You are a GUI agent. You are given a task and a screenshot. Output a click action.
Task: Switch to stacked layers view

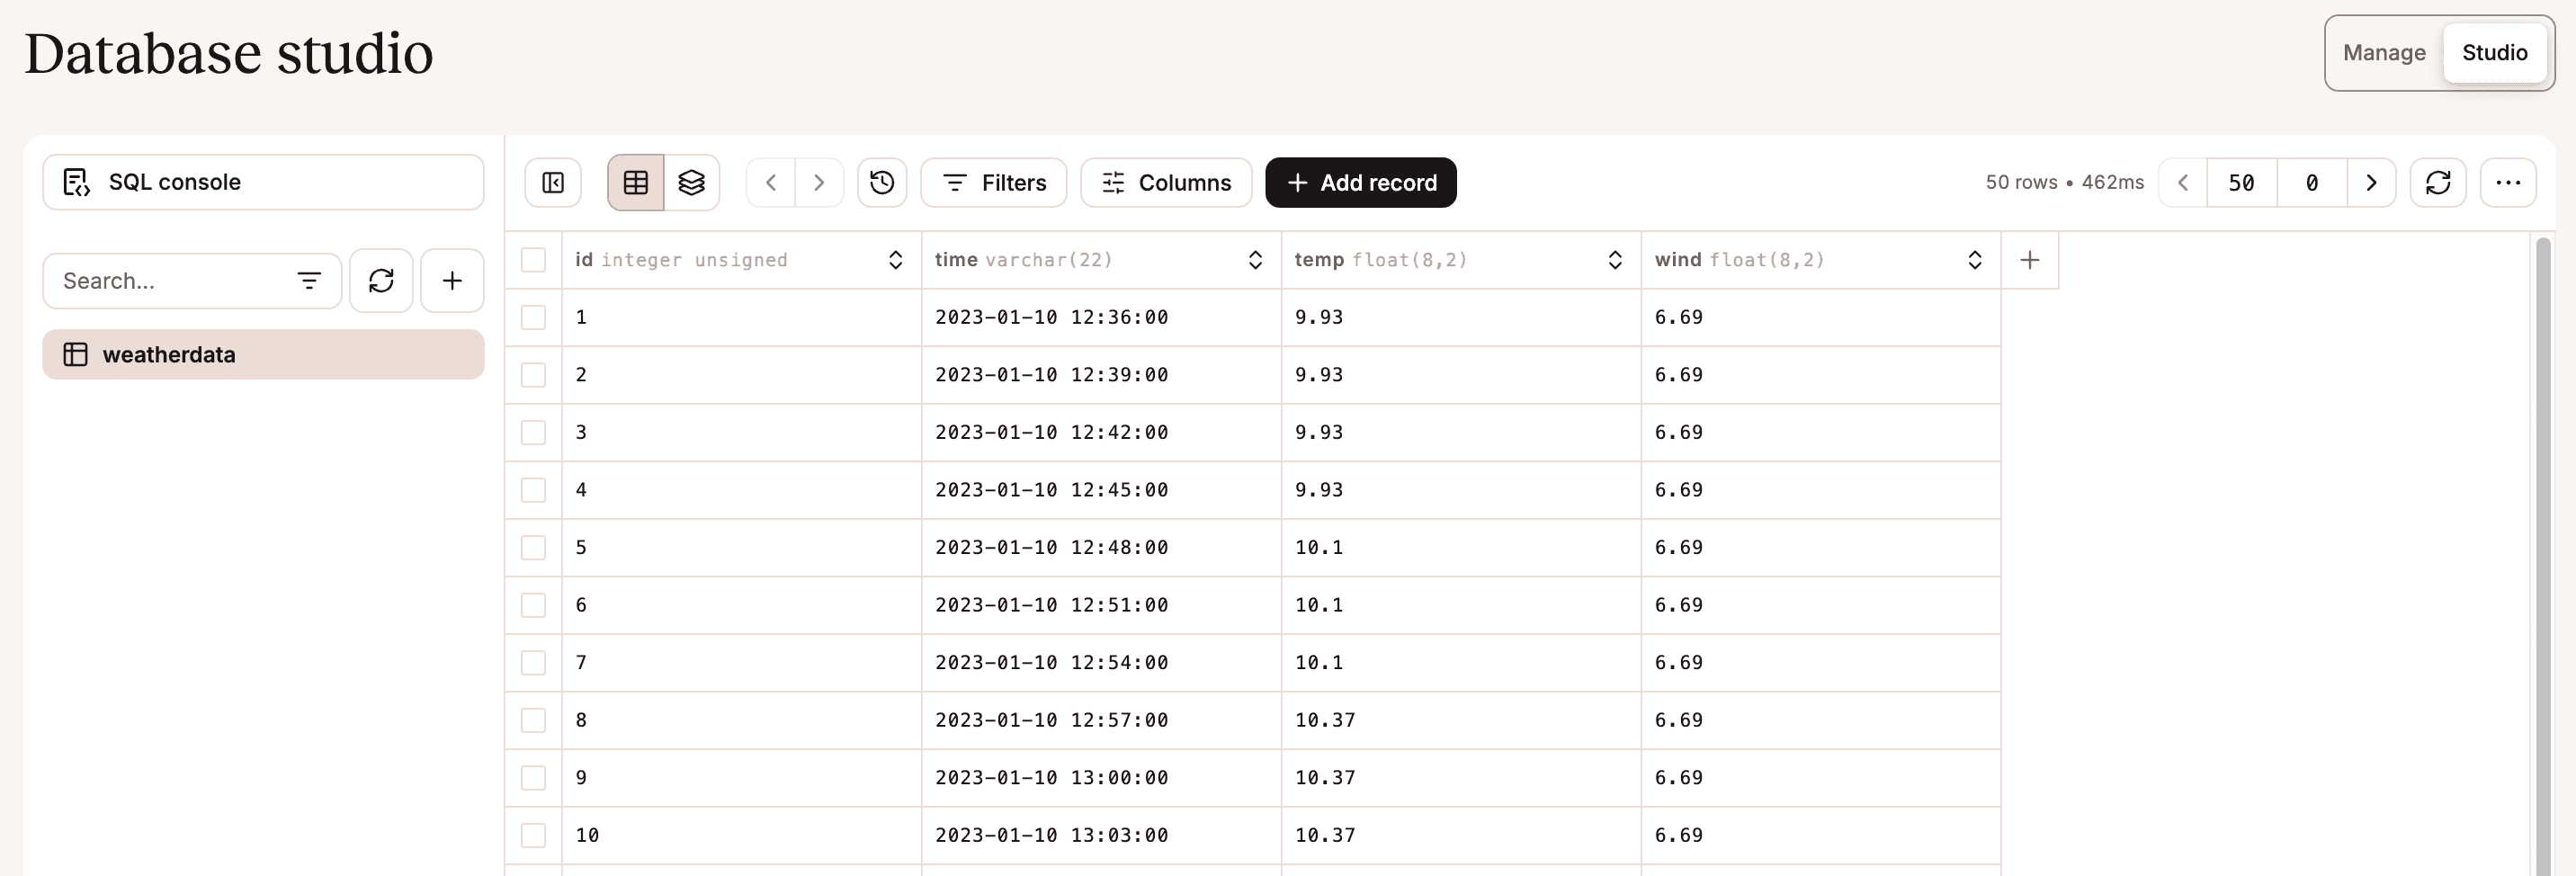[x=691, y=182]
